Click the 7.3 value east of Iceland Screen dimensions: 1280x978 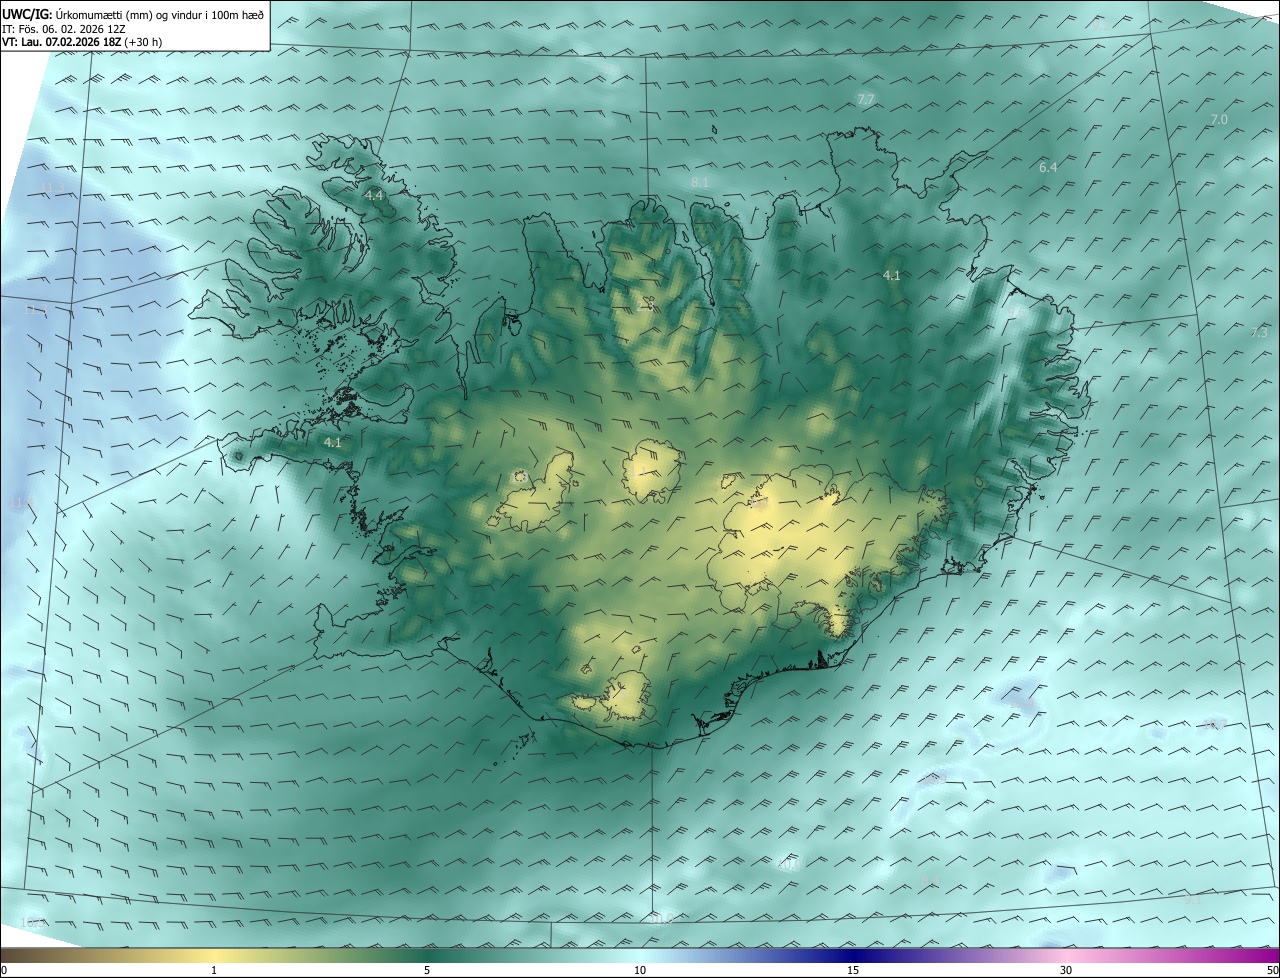tap(1259, 332)
